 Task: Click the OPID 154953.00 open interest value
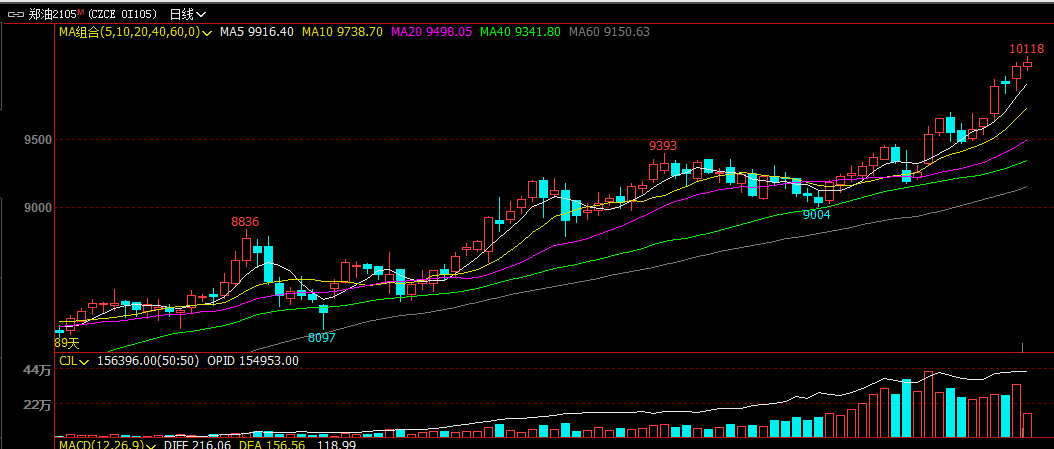pyautogui.click(x=253, y=361)
